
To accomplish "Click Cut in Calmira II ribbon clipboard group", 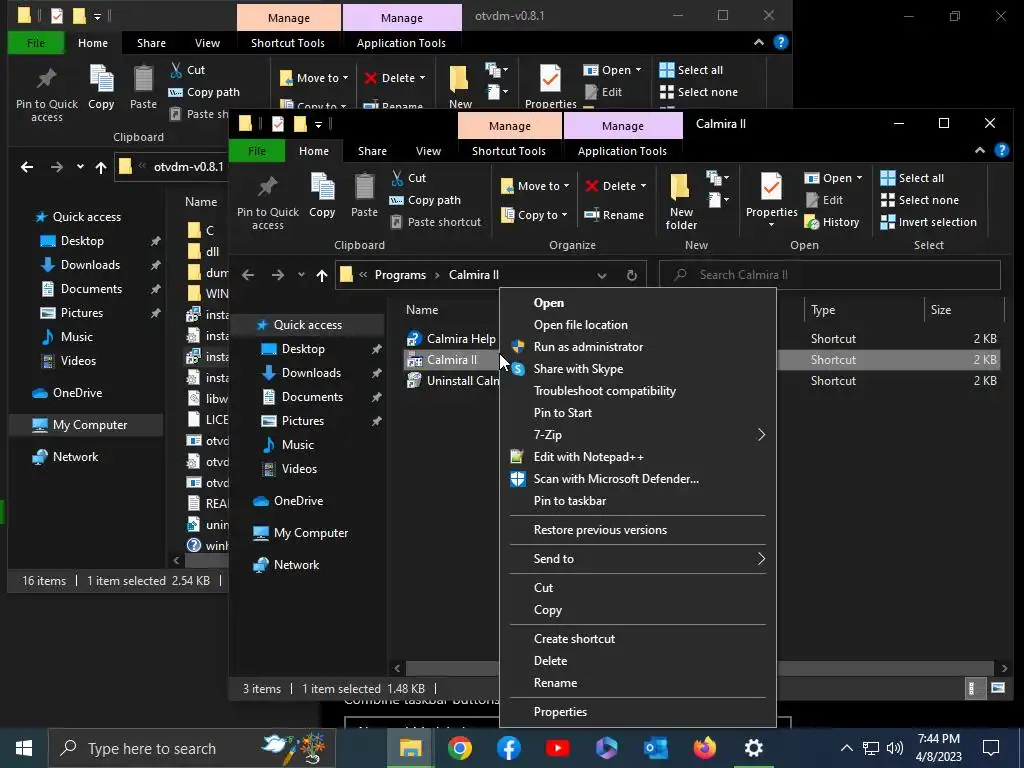I will (x=409, y=178).
